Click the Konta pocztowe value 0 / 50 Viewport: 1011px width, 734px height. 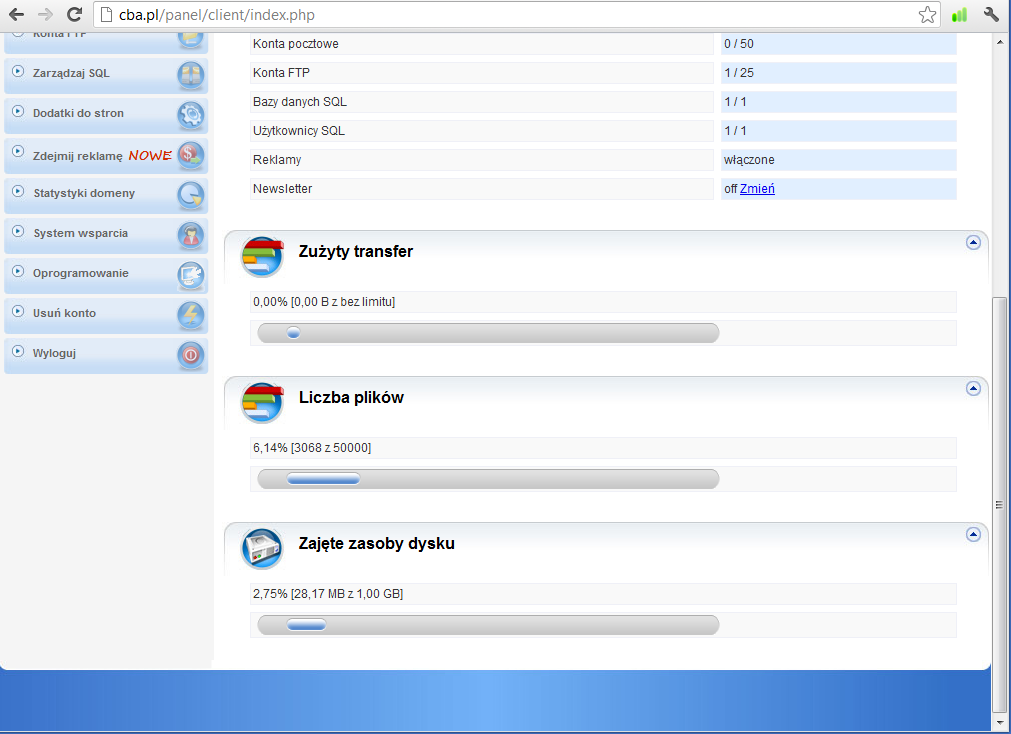click(x=739, y=44)
